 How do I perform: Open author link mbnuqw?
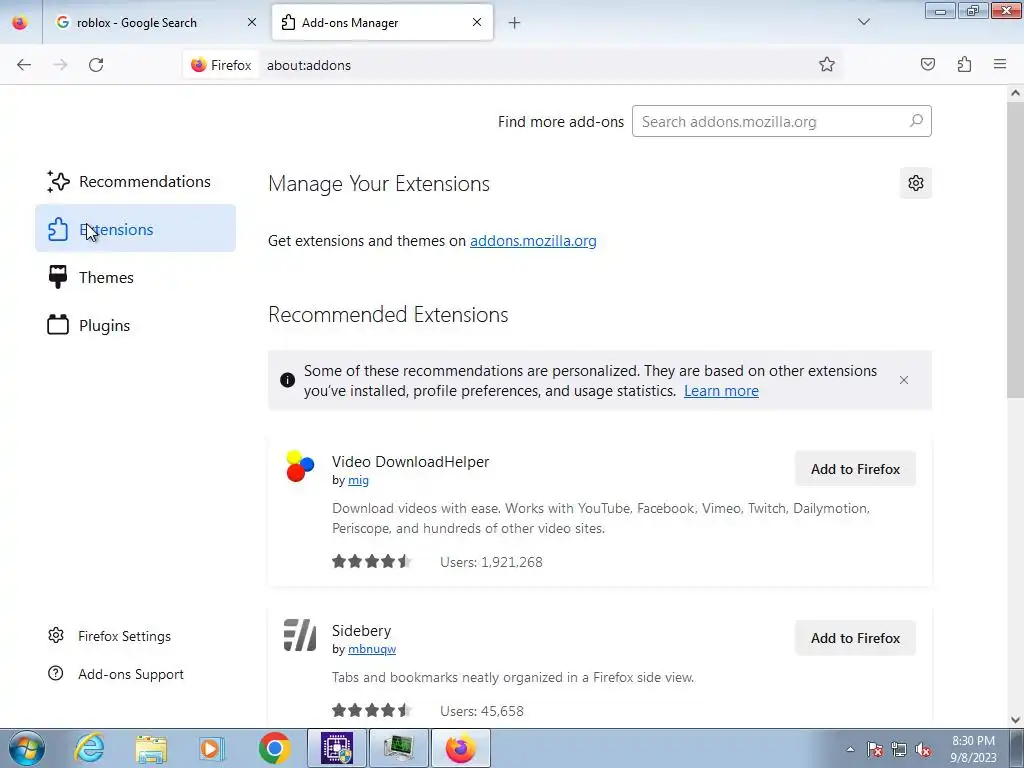372,649
